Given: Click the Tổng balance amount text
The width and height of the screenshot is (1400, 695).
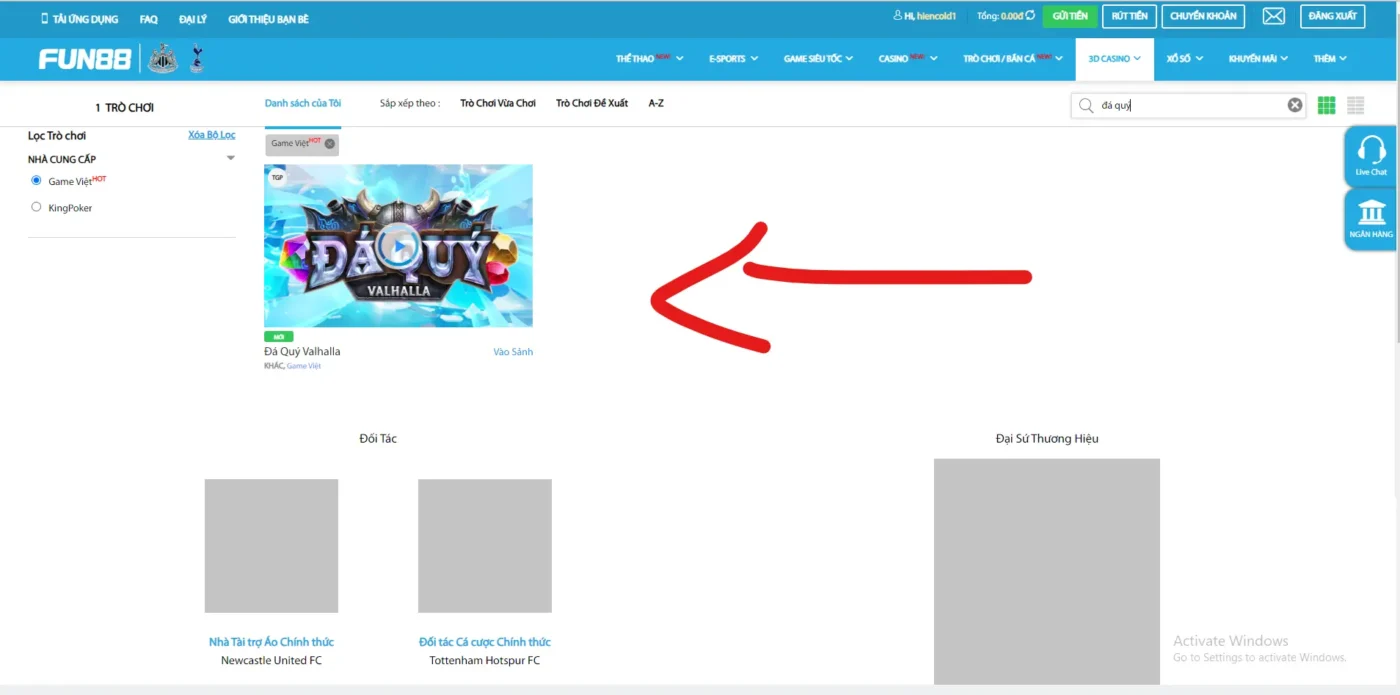Looking at the screenshot, I should [x=999, y=16].
